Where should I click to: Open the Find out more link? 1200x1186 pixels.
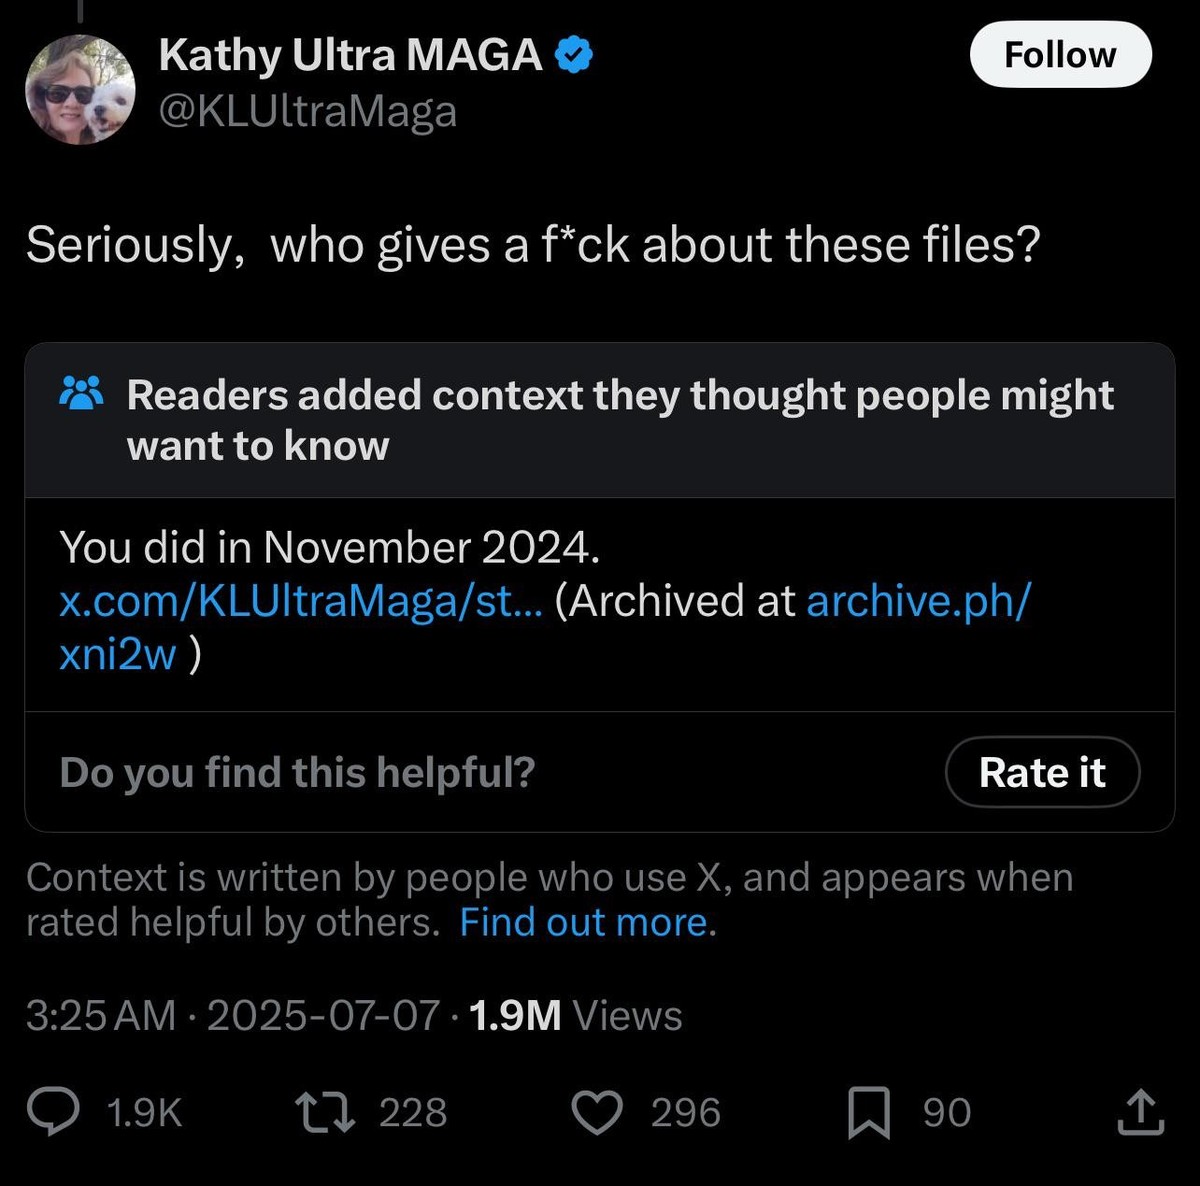pos(583,922)
